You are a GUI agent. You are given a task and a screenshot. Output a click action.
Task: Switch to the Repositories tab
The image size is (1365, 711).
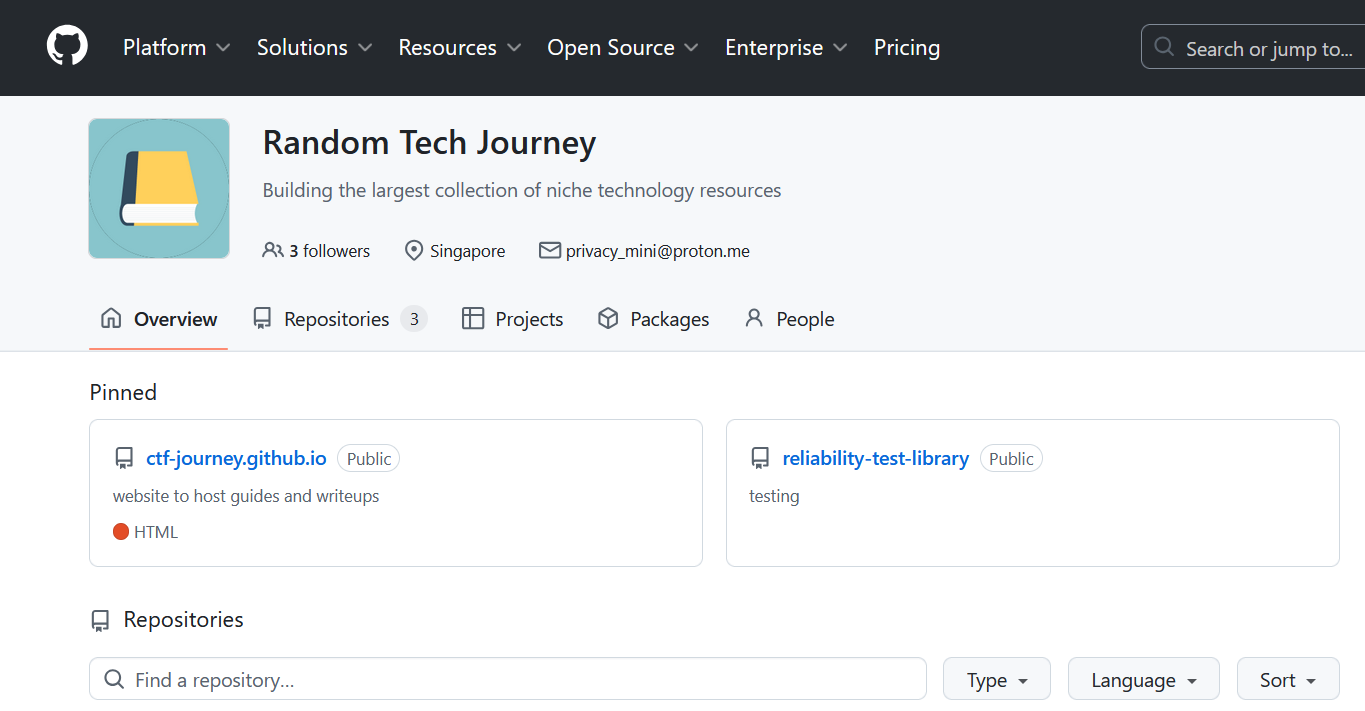338,319
